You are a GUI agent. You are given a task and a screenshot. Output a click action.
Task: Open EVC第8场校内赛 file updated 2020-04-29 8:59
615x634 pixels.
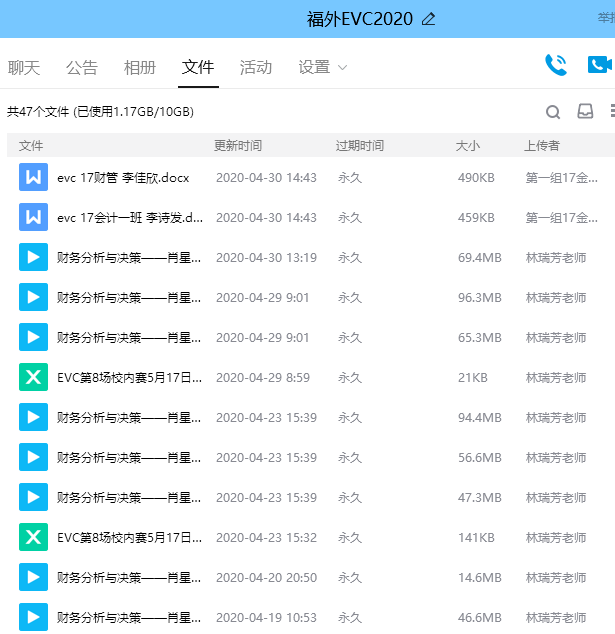[129, 378]
